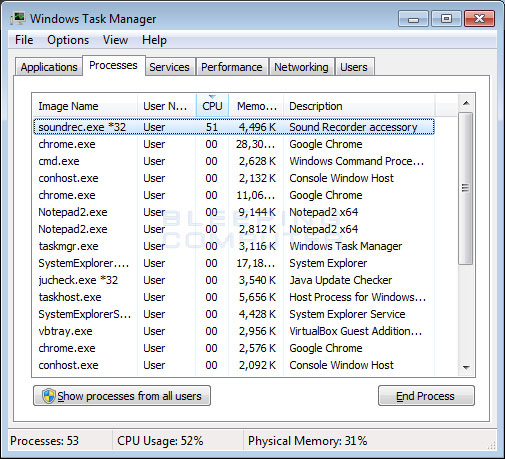Screen dimensions: 505x459
Task: Switch to the Services tab
Action: pyautogui.click(x=169, y=67)
